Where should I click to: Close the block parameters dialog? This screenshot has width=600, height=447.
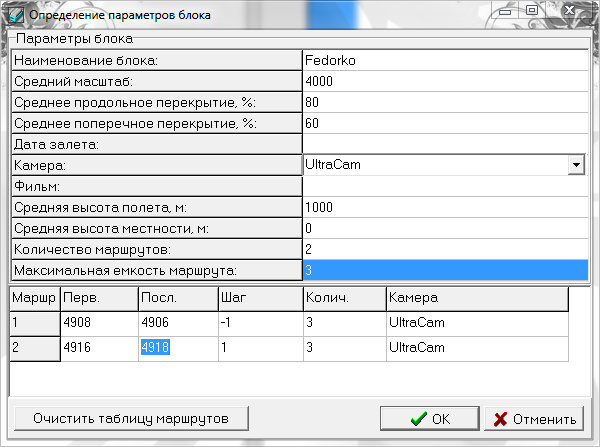coord(569,11)
